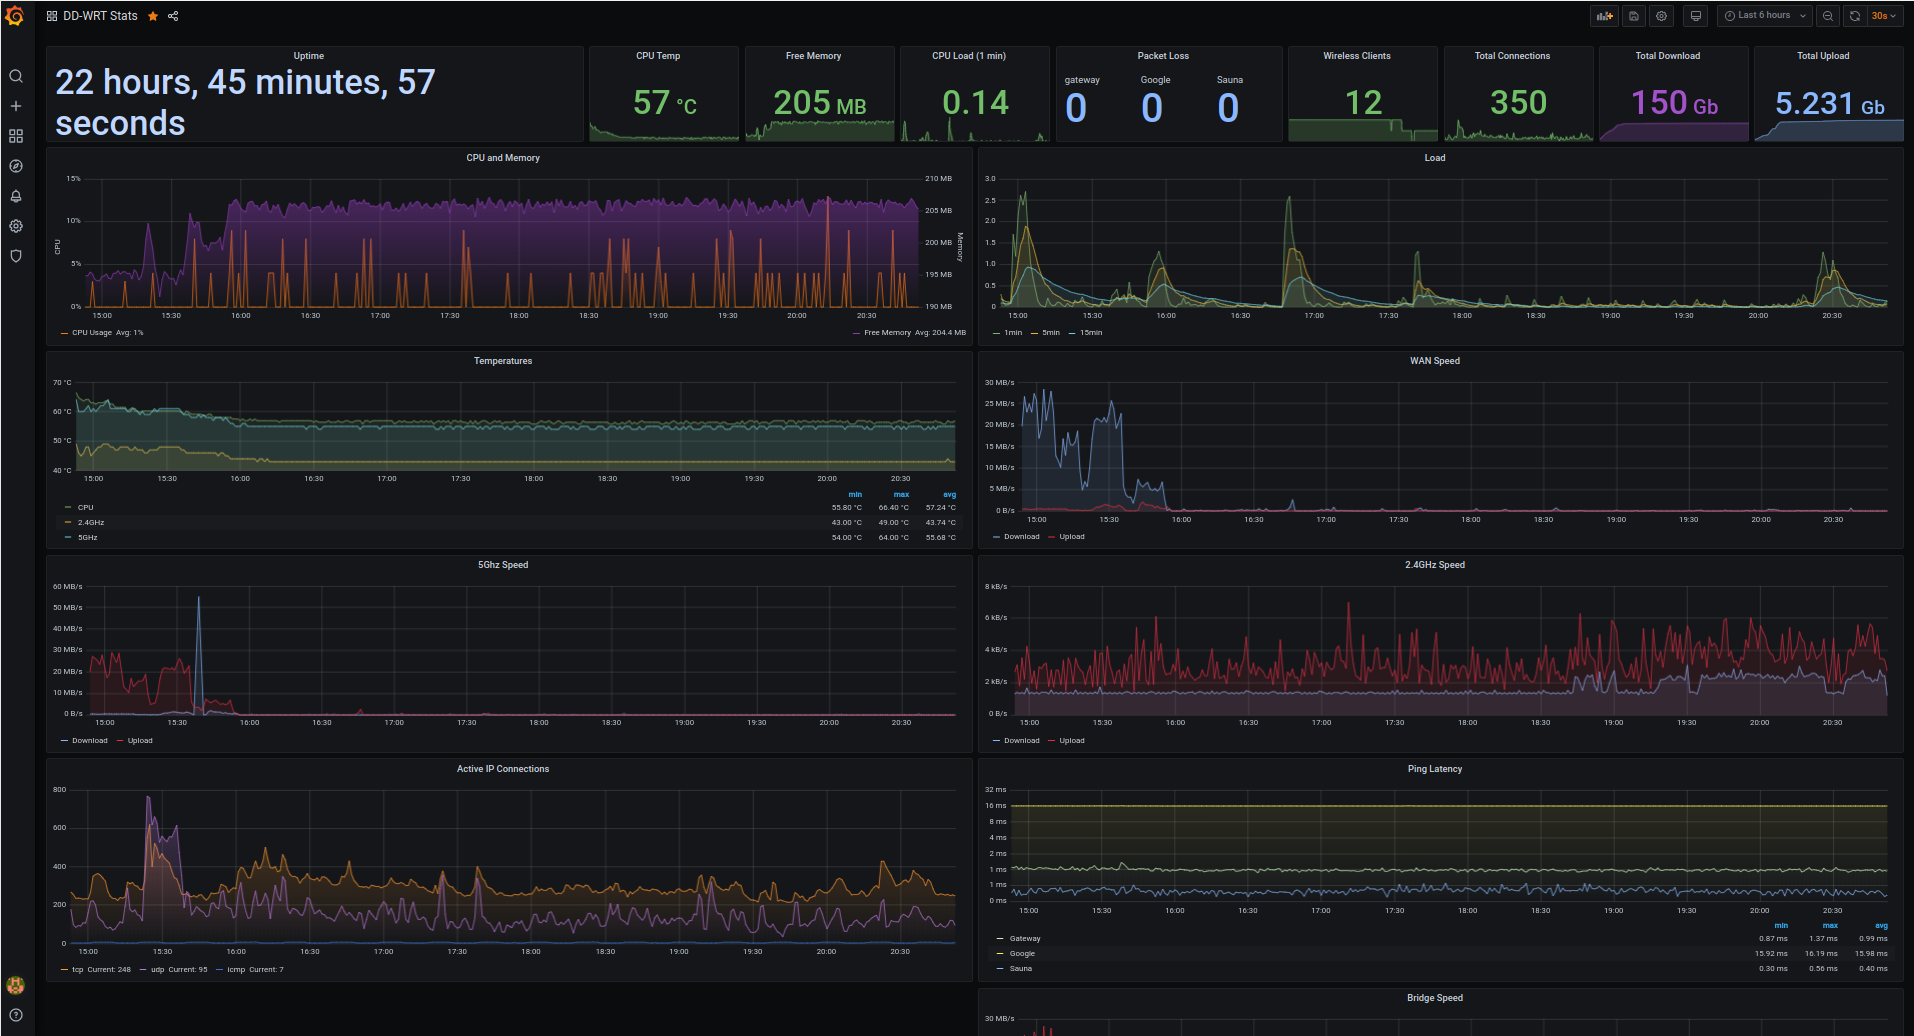Sort Temperatures legend by max column

(x=901, y=495)
